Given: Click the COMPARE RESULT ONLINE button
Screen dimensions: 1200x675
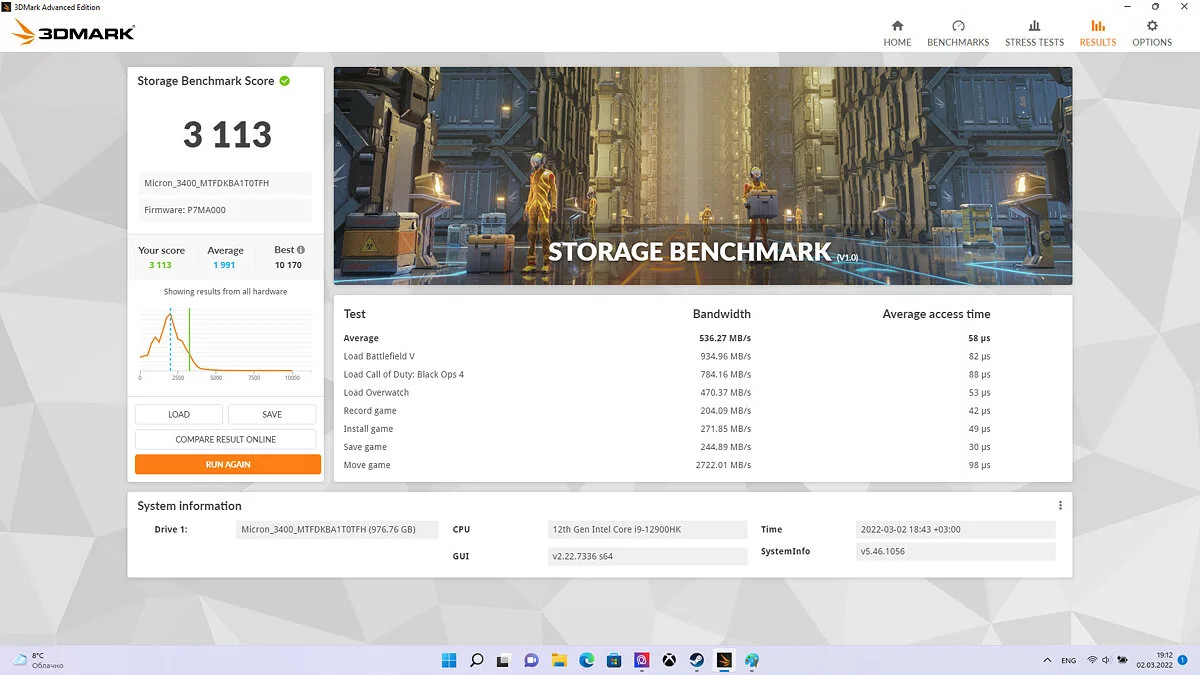Looking at the screenshot, I should pyautogui.click(x=226, y=440).
